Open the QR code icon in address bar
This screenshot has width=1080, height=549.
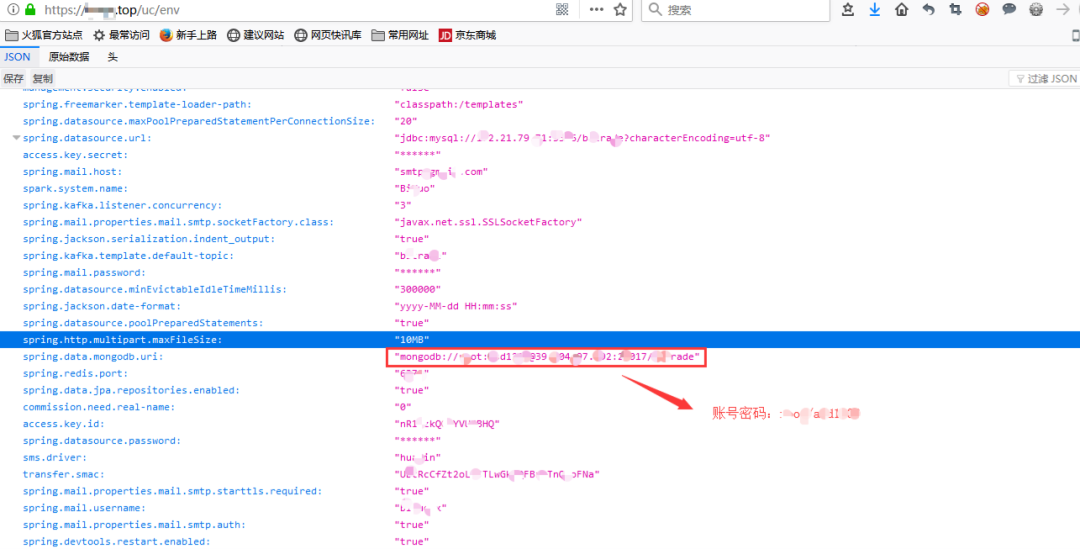563,10
